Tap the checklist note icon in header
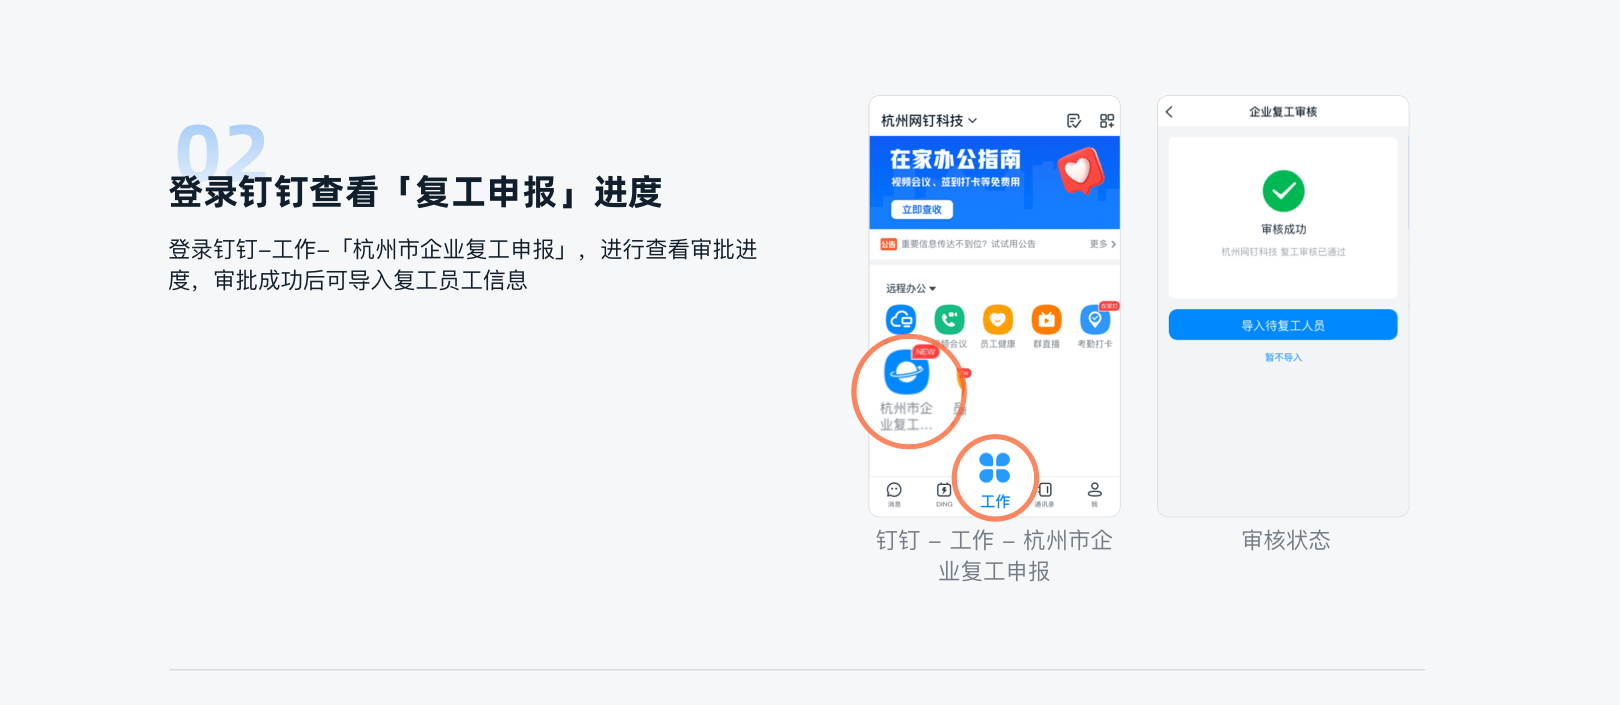 [x=1074, y=121]
